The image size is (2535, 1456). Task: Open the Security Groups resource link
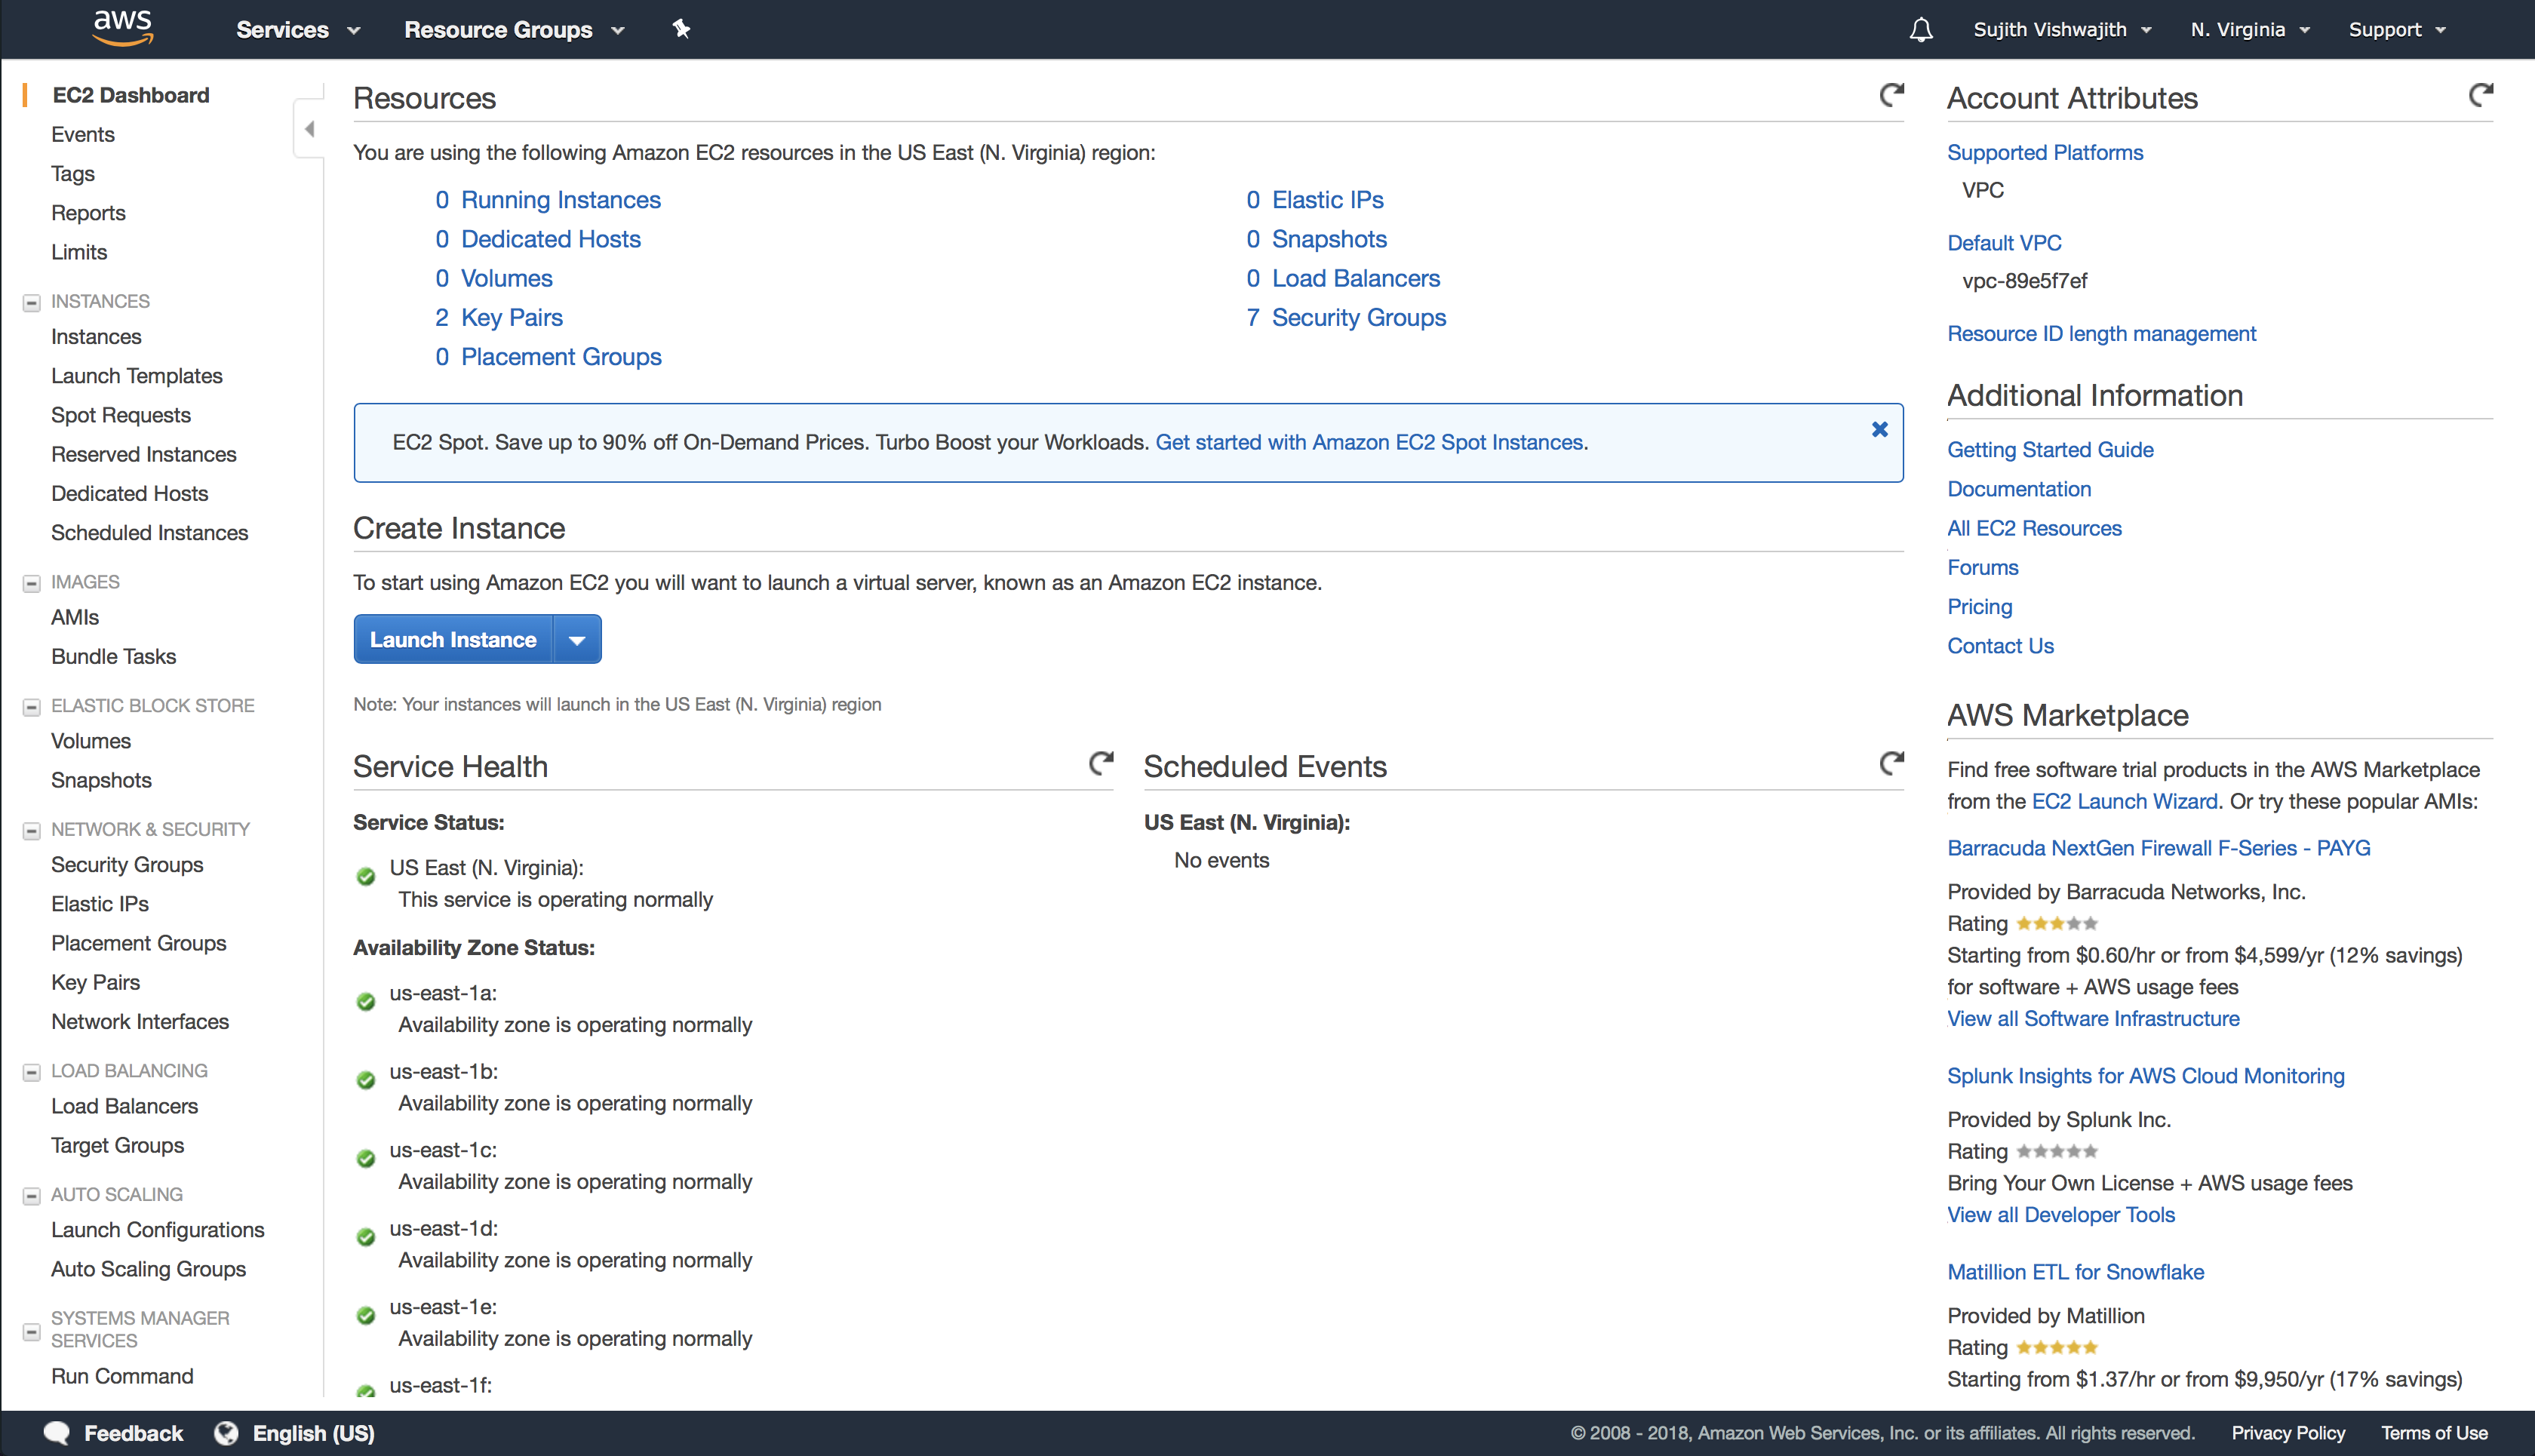(1358, 318)
